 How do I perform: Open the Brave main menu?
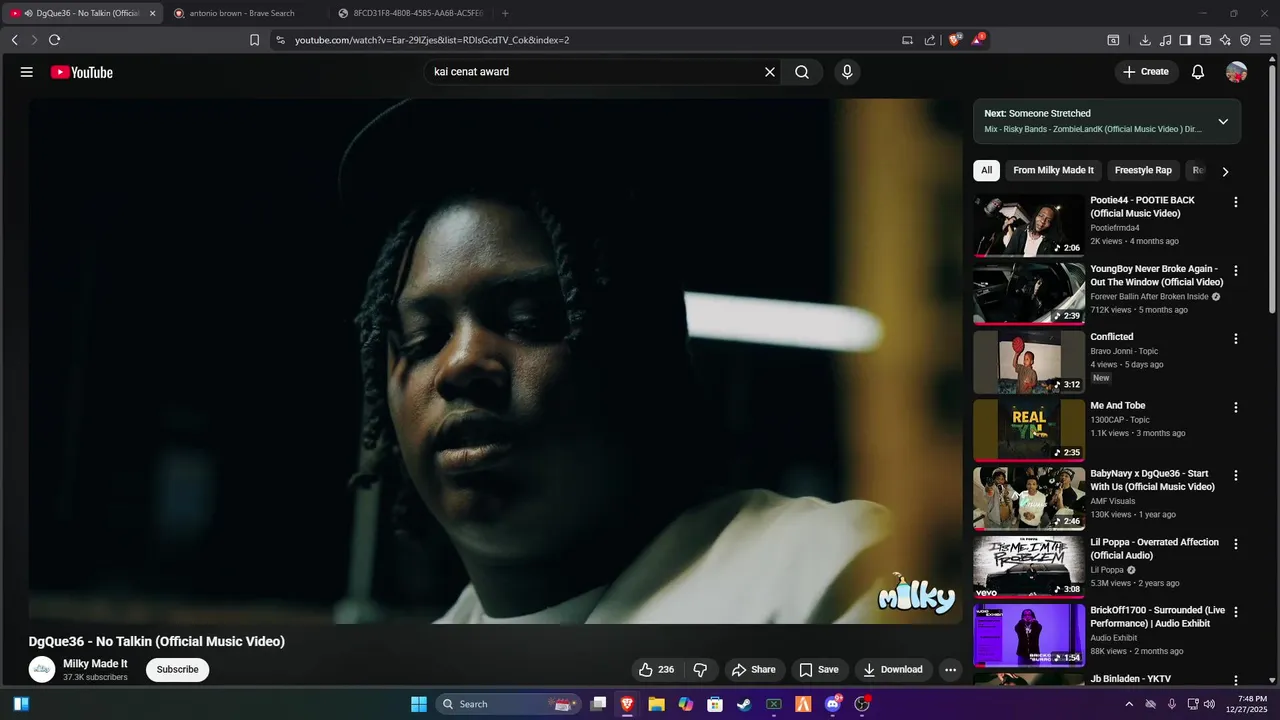coord(1266,40)
